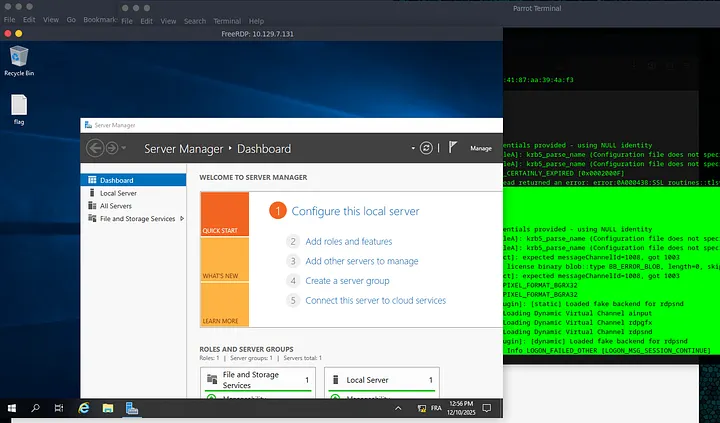720x423 pixels.
Task: Click Add roles and features link
Action: point(348,241)
